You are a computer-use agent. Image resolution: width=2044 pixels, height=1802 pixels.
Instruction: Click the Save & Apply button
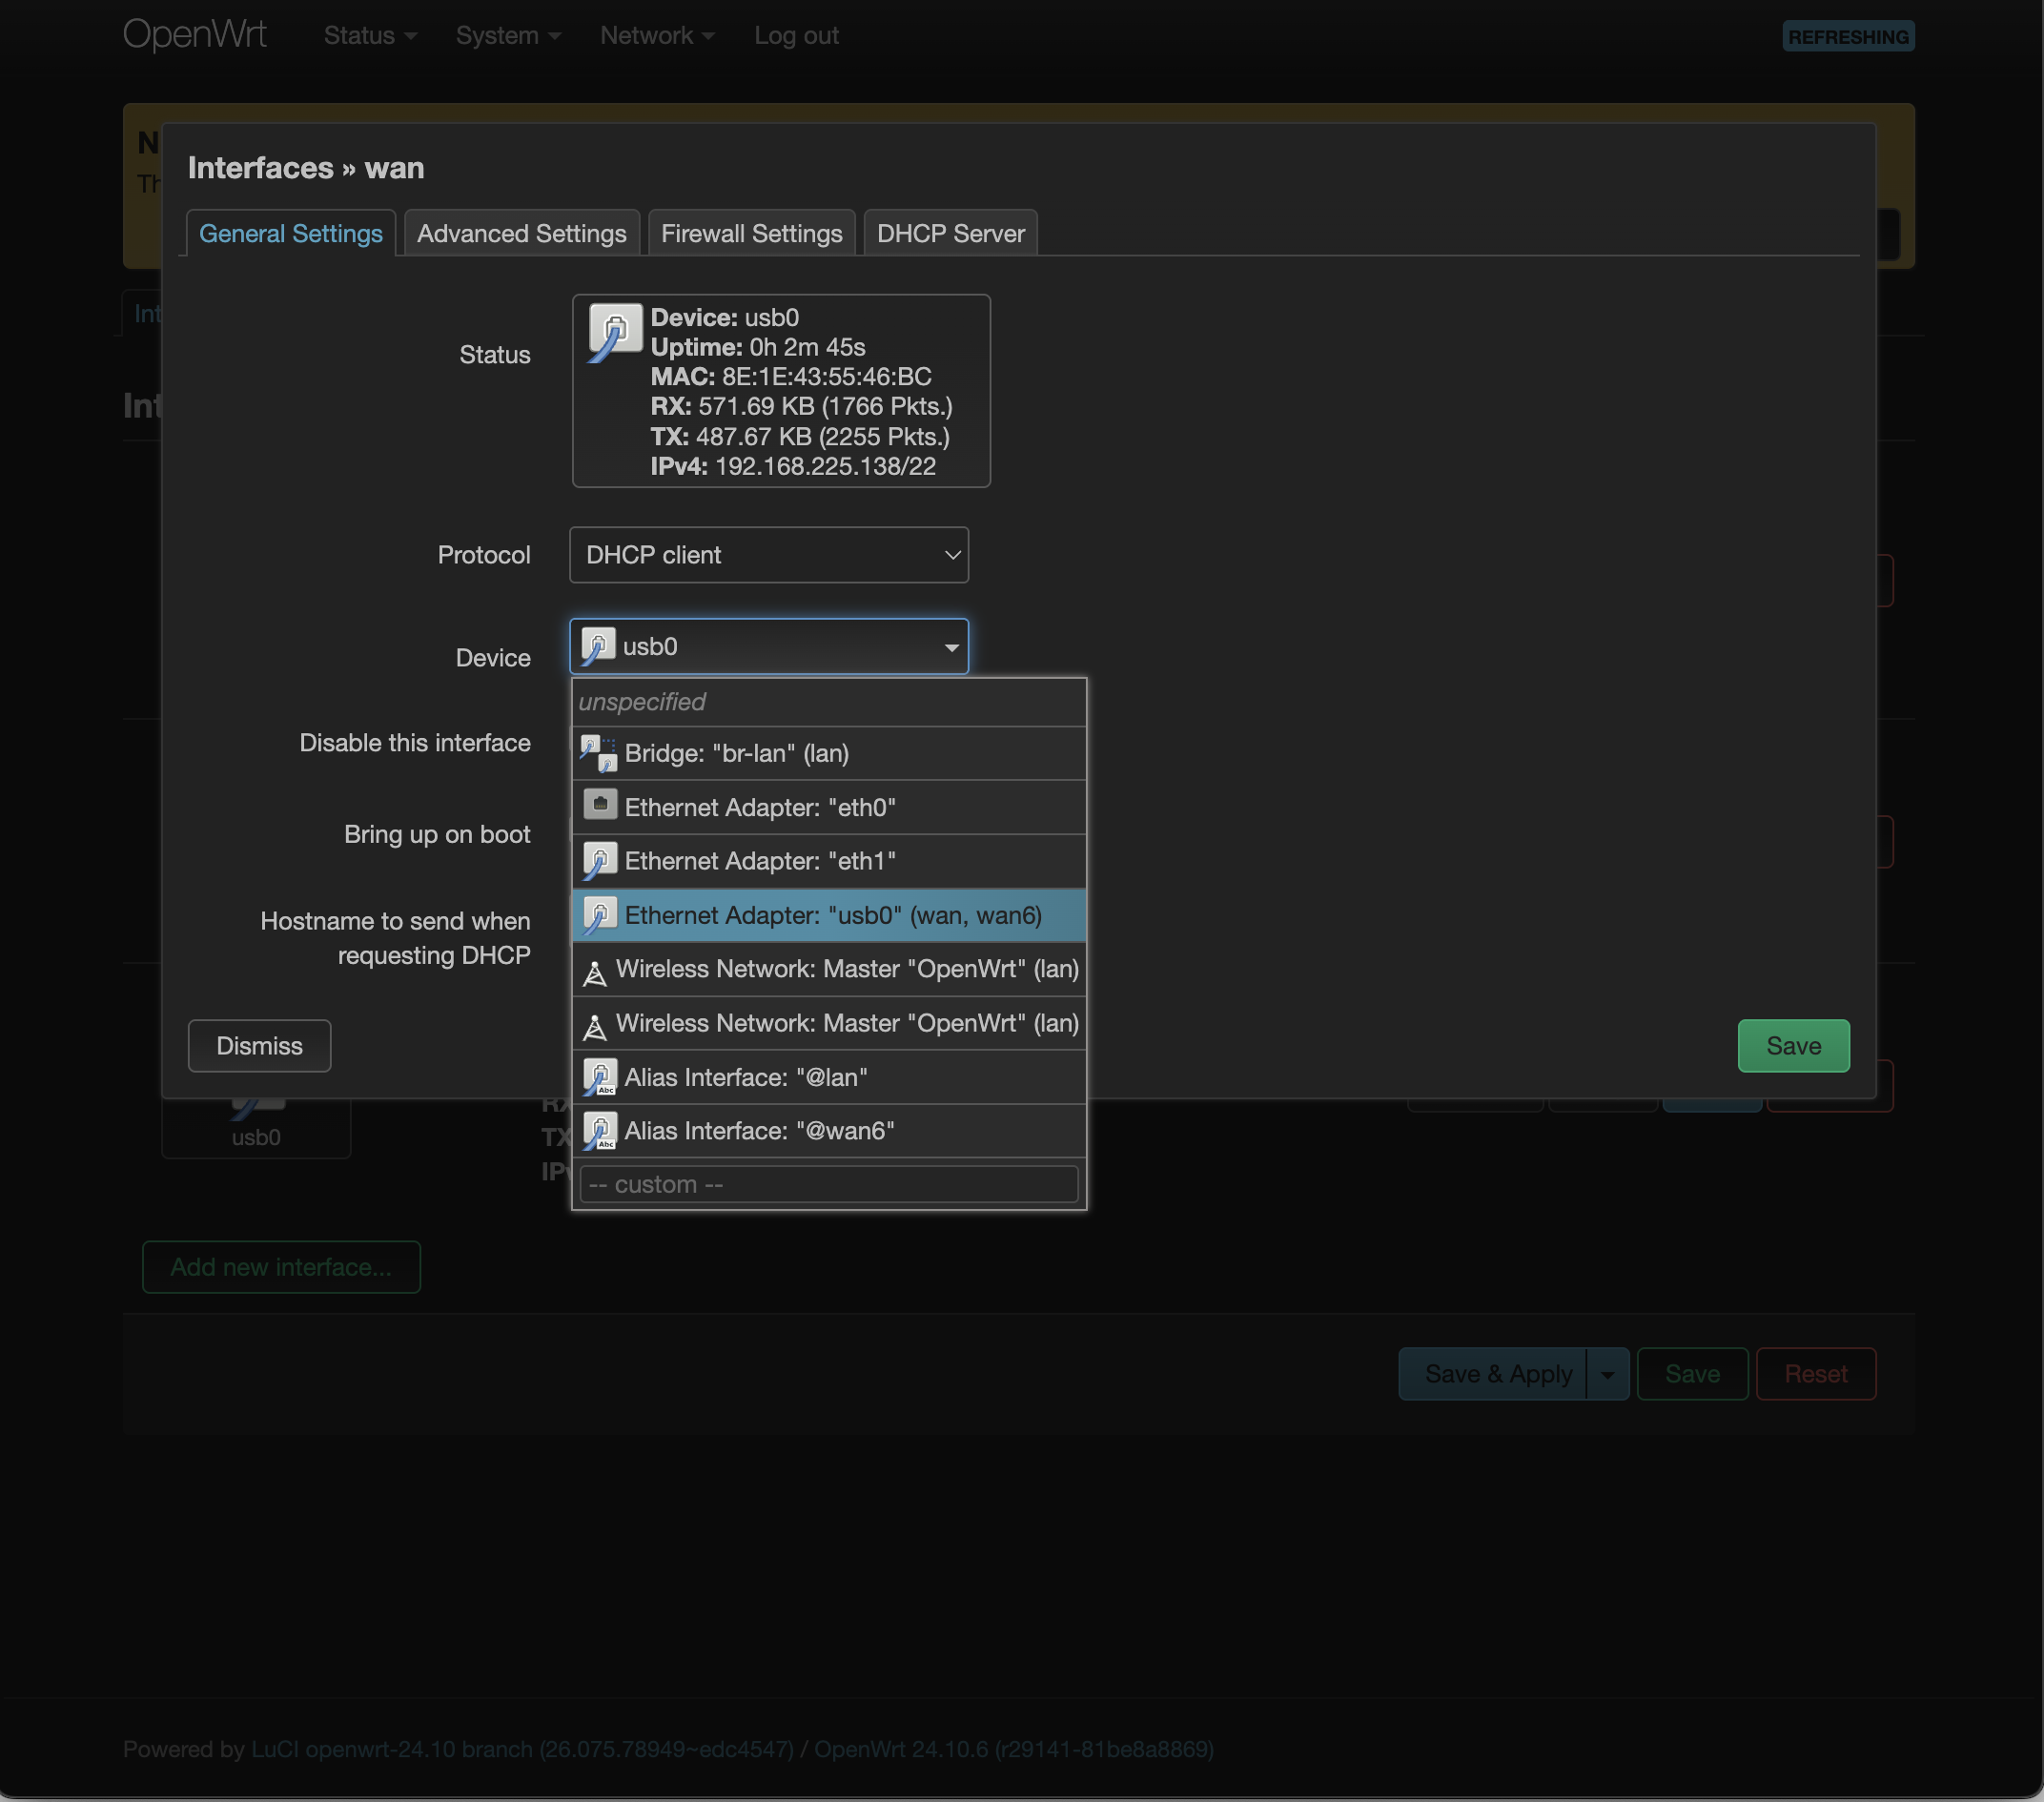pyautogui.click(x=1493, y=1374)
